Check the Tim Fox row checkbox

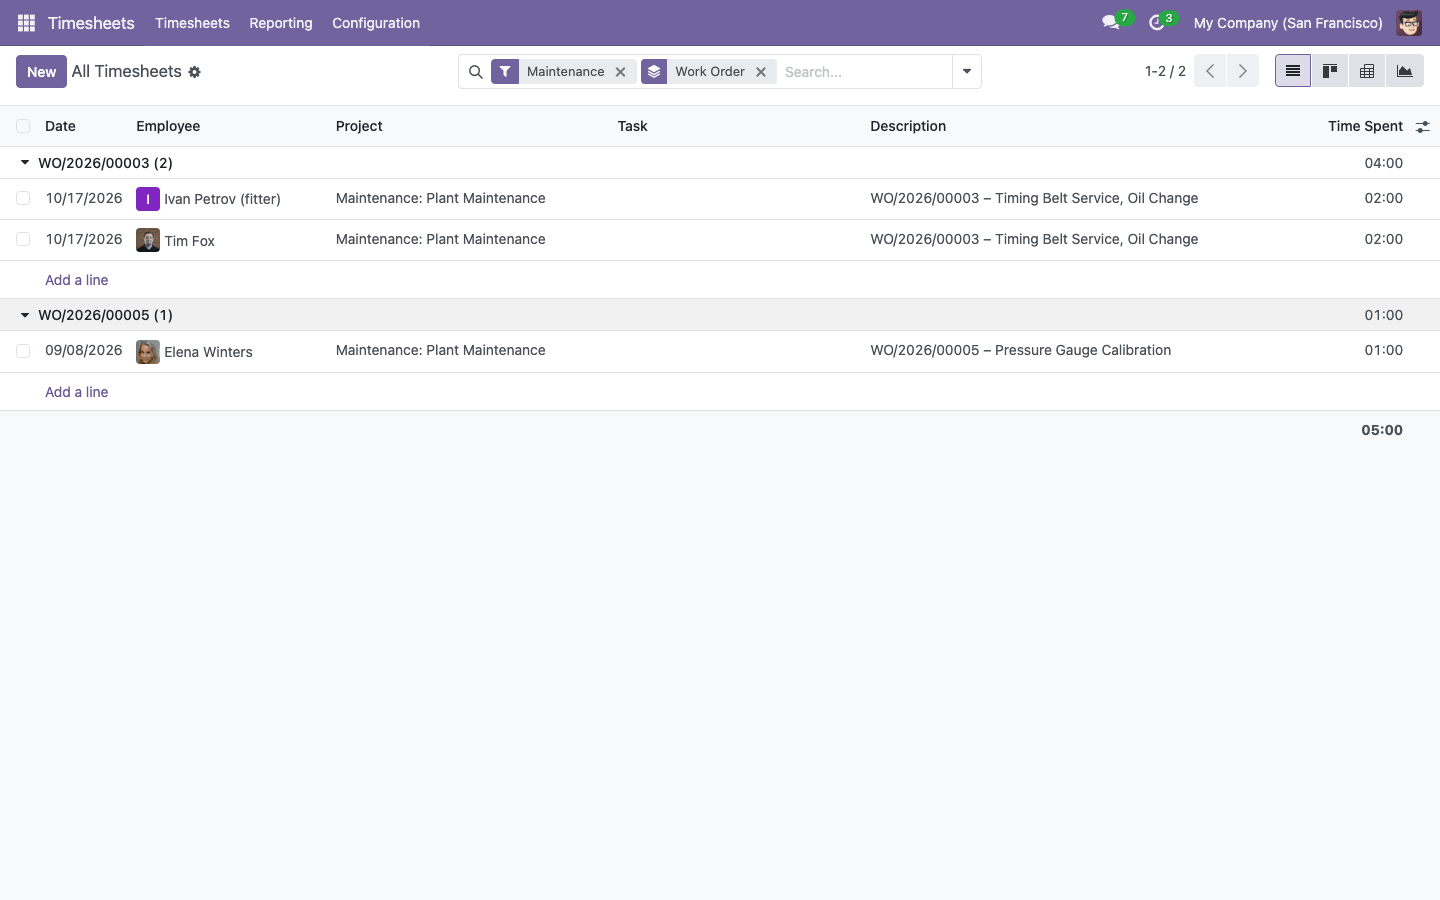(x=23, y=239)
